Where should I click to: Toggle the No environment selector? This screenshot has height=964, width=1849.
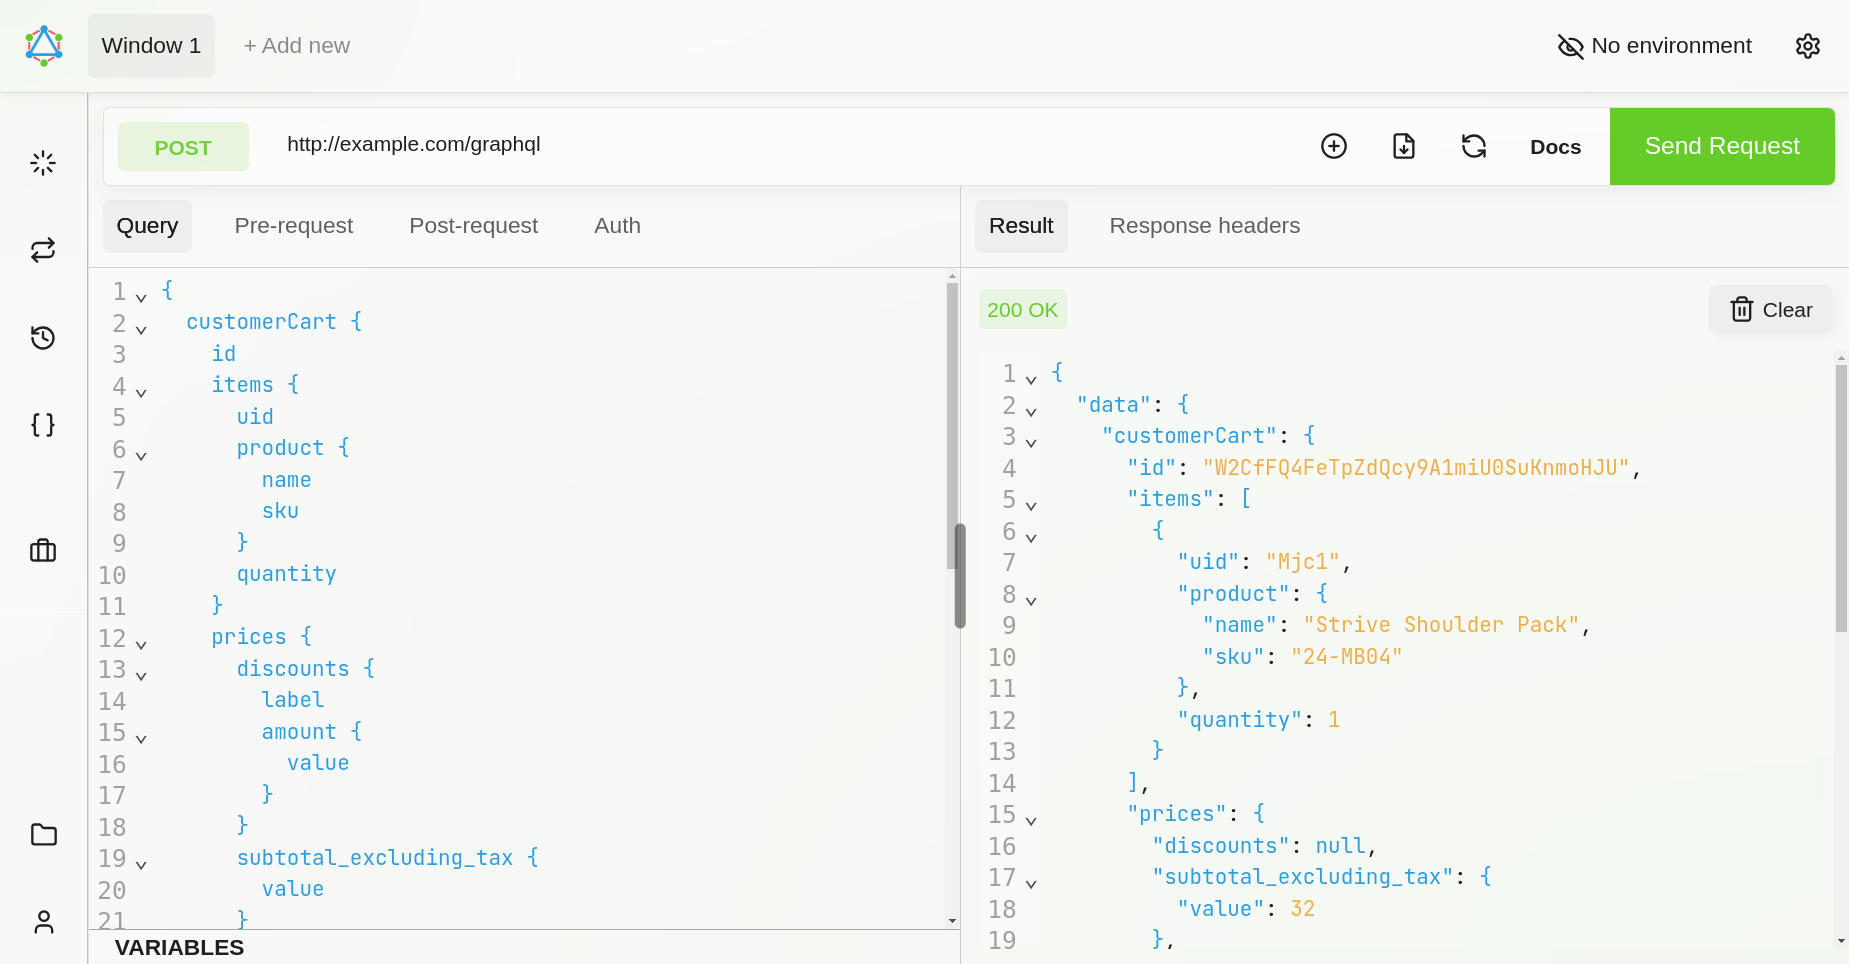[1654, 46]
